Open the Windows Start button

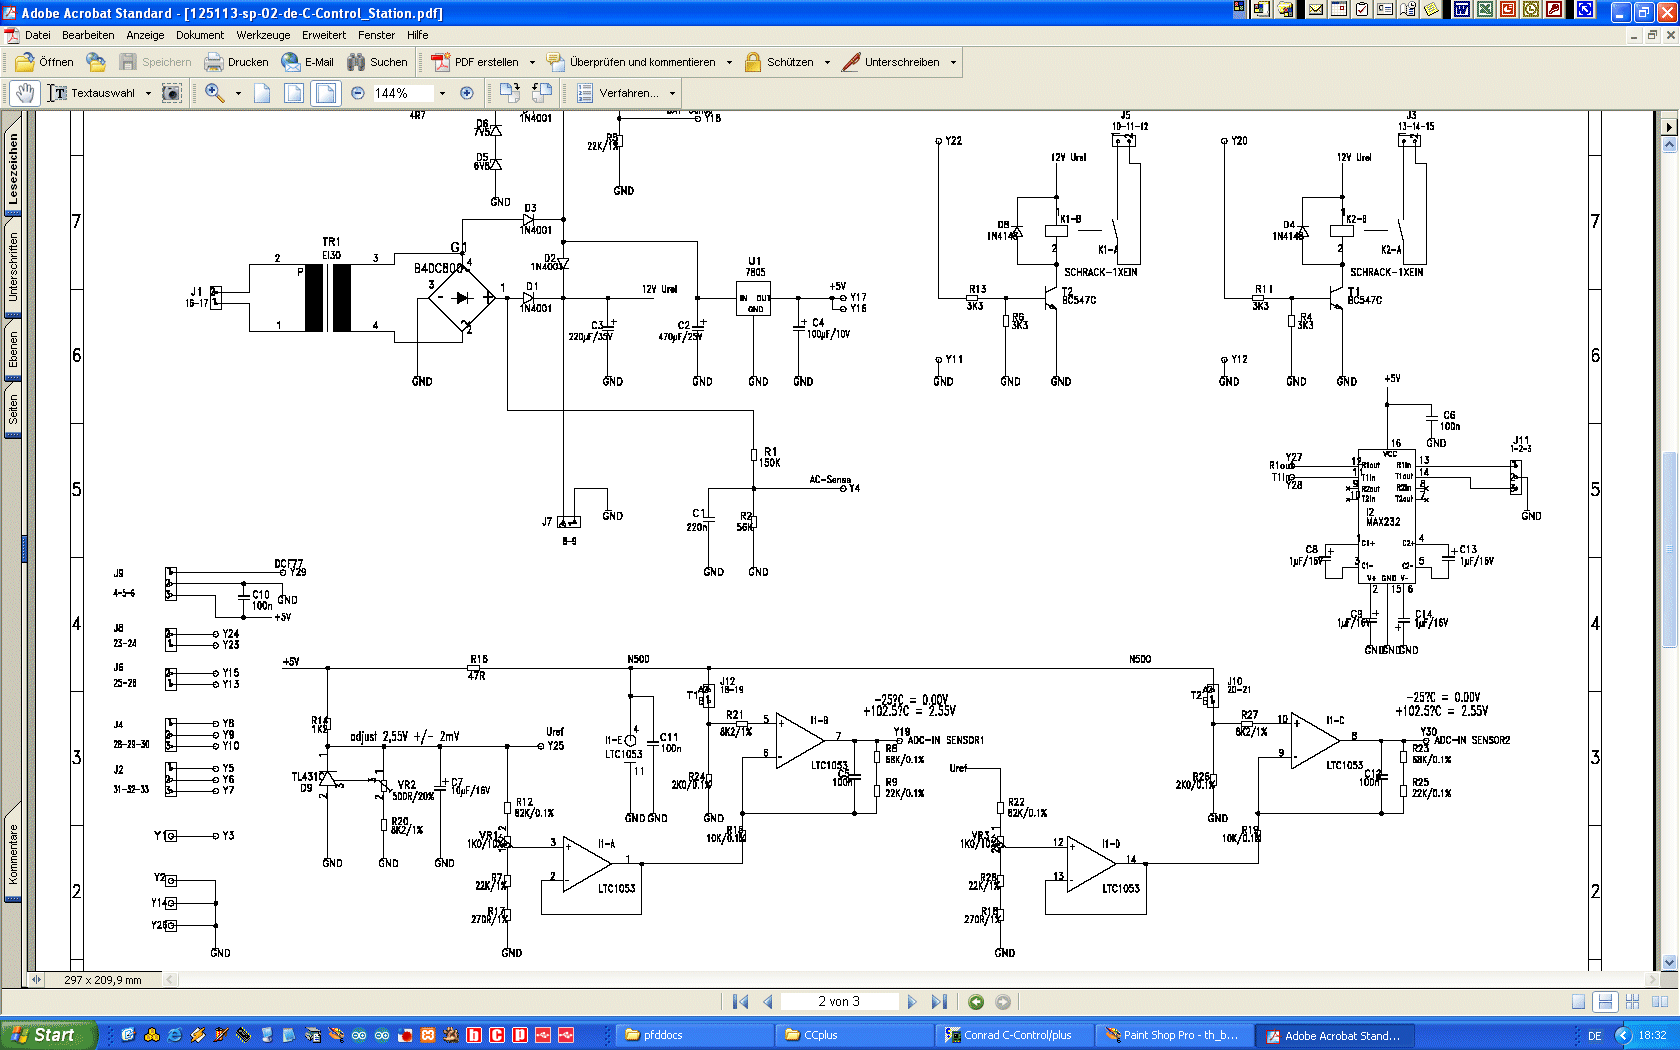[x=49, y=1035]
